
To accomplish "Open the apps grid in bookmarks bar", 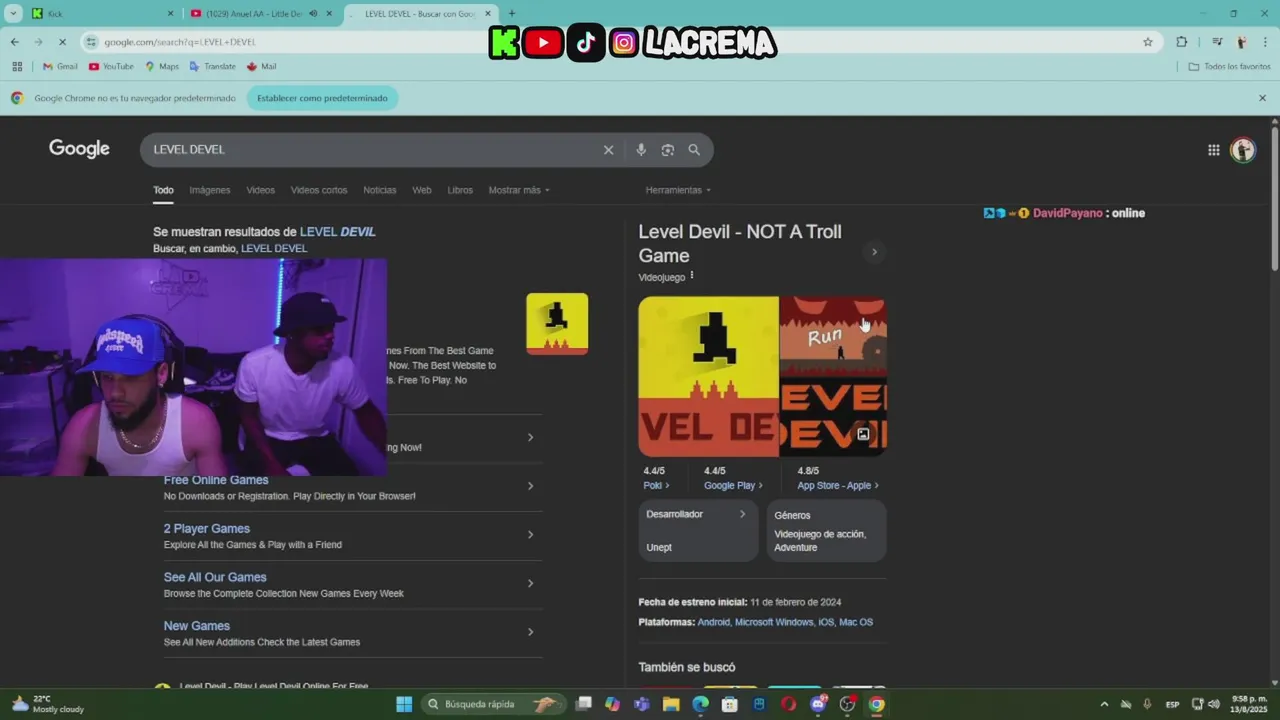I will point(17,66).
